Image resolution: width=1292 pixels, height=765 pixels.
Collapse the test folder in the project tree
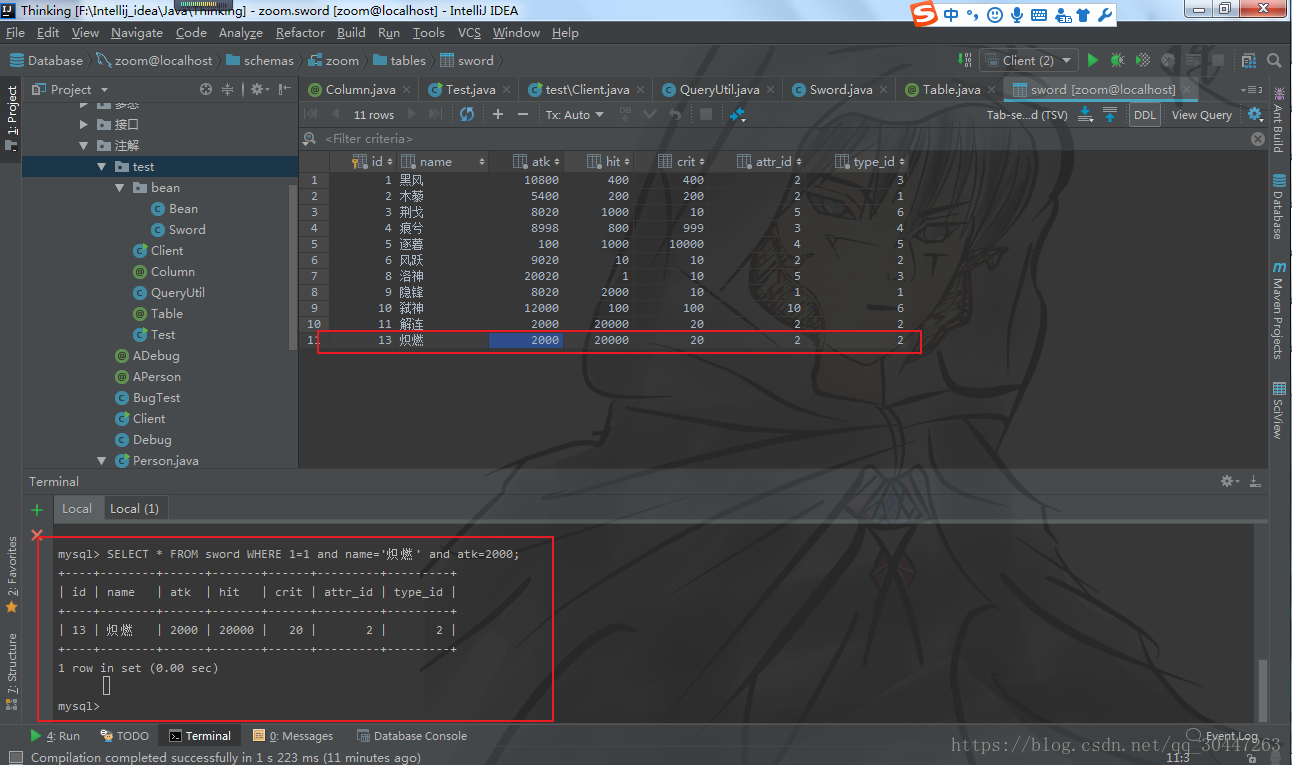point(102,167)
